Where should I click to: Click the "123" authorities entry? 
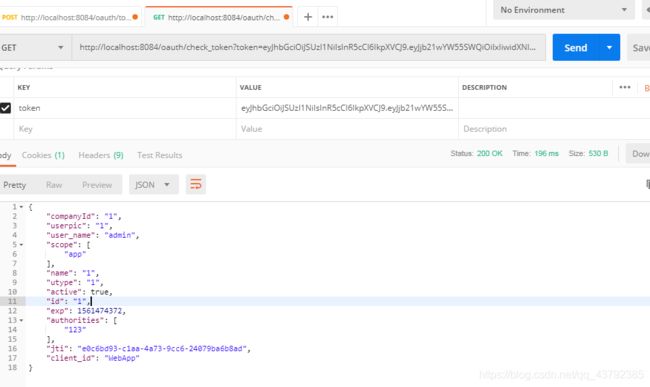(x=75, y=330)
